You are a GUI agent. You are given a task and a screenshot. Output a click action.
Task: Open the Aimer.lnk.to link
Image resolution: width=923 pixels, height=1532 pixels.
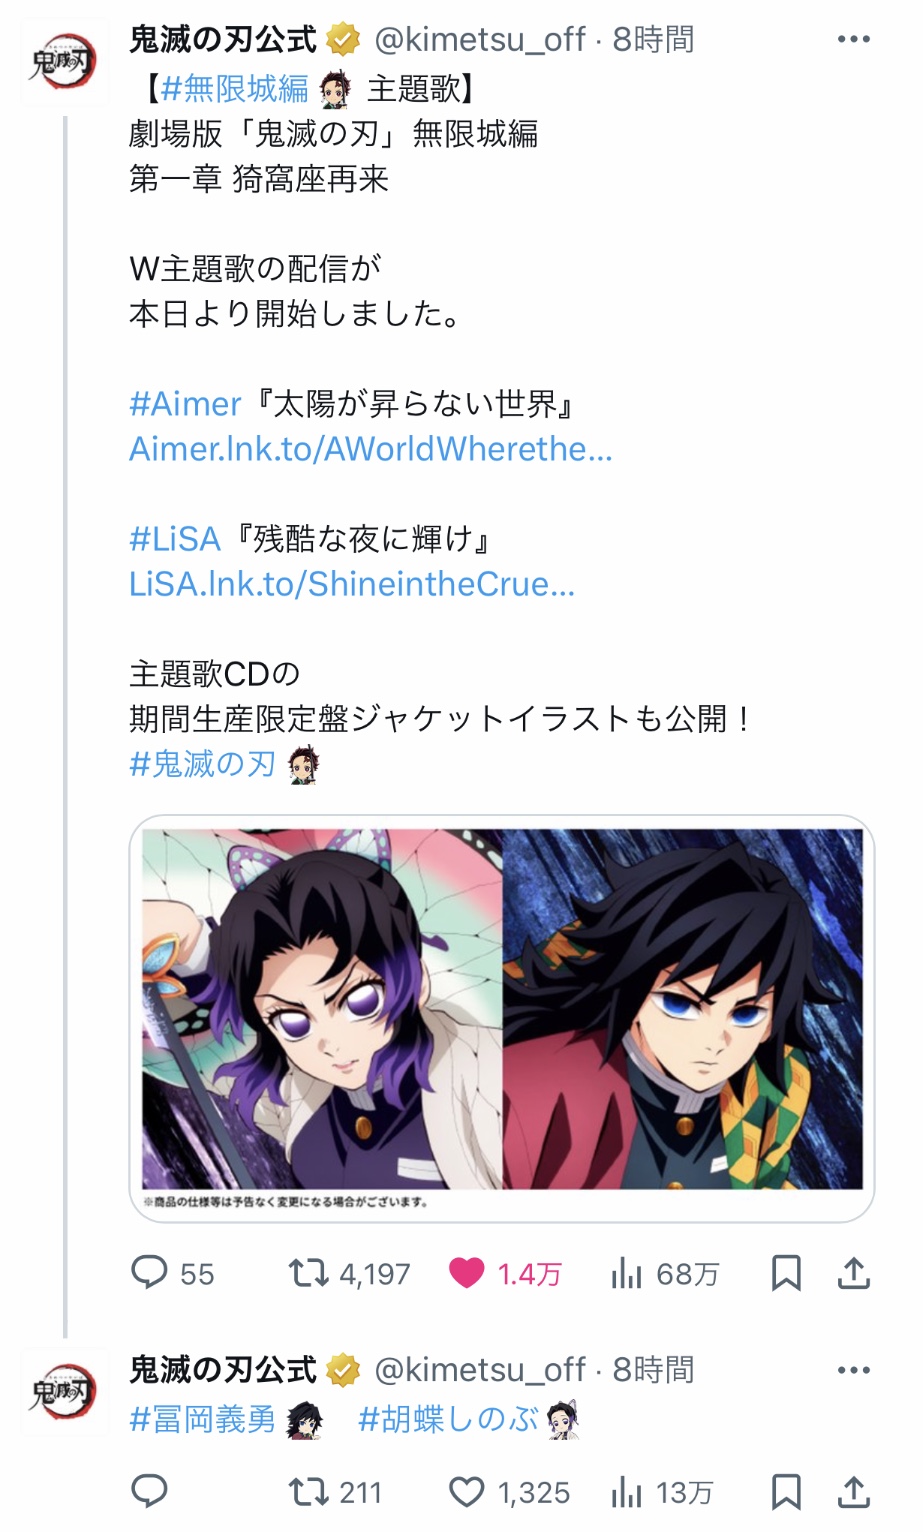coord(371,449)
